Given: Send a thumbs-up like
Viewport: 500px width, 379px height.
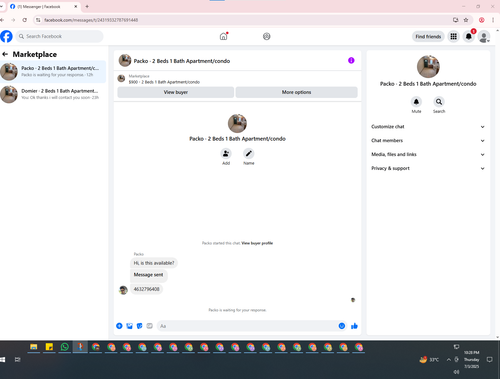Looking at the screenshot, I should [354, 326].
